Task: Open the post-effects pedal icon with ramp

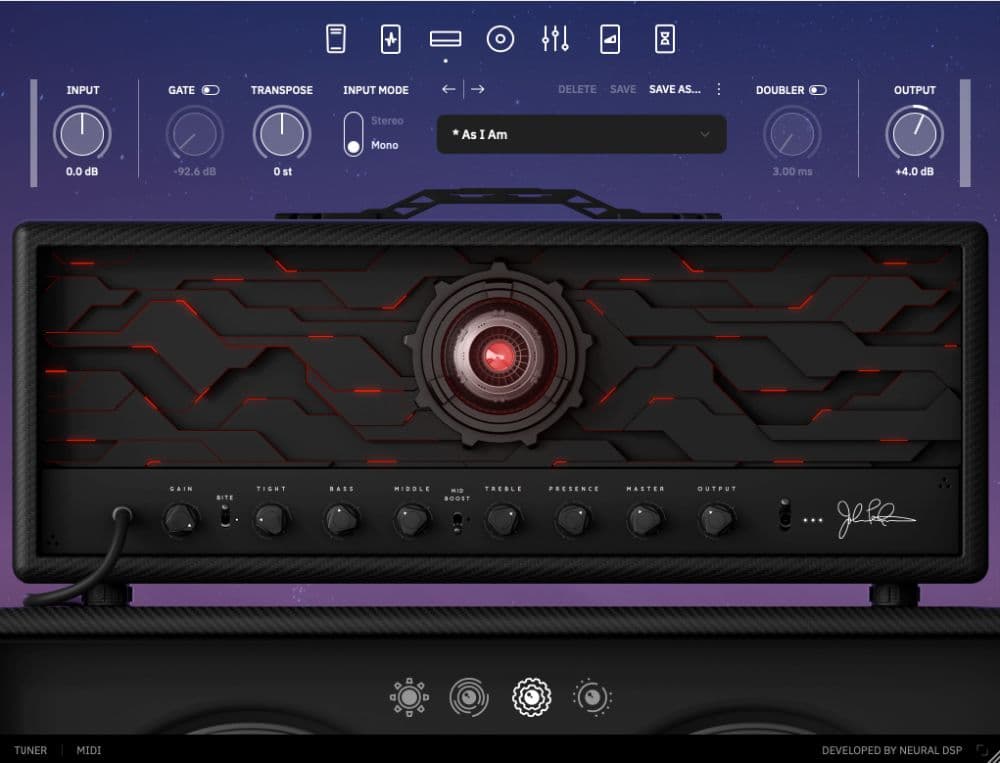Action: [610, 39]
